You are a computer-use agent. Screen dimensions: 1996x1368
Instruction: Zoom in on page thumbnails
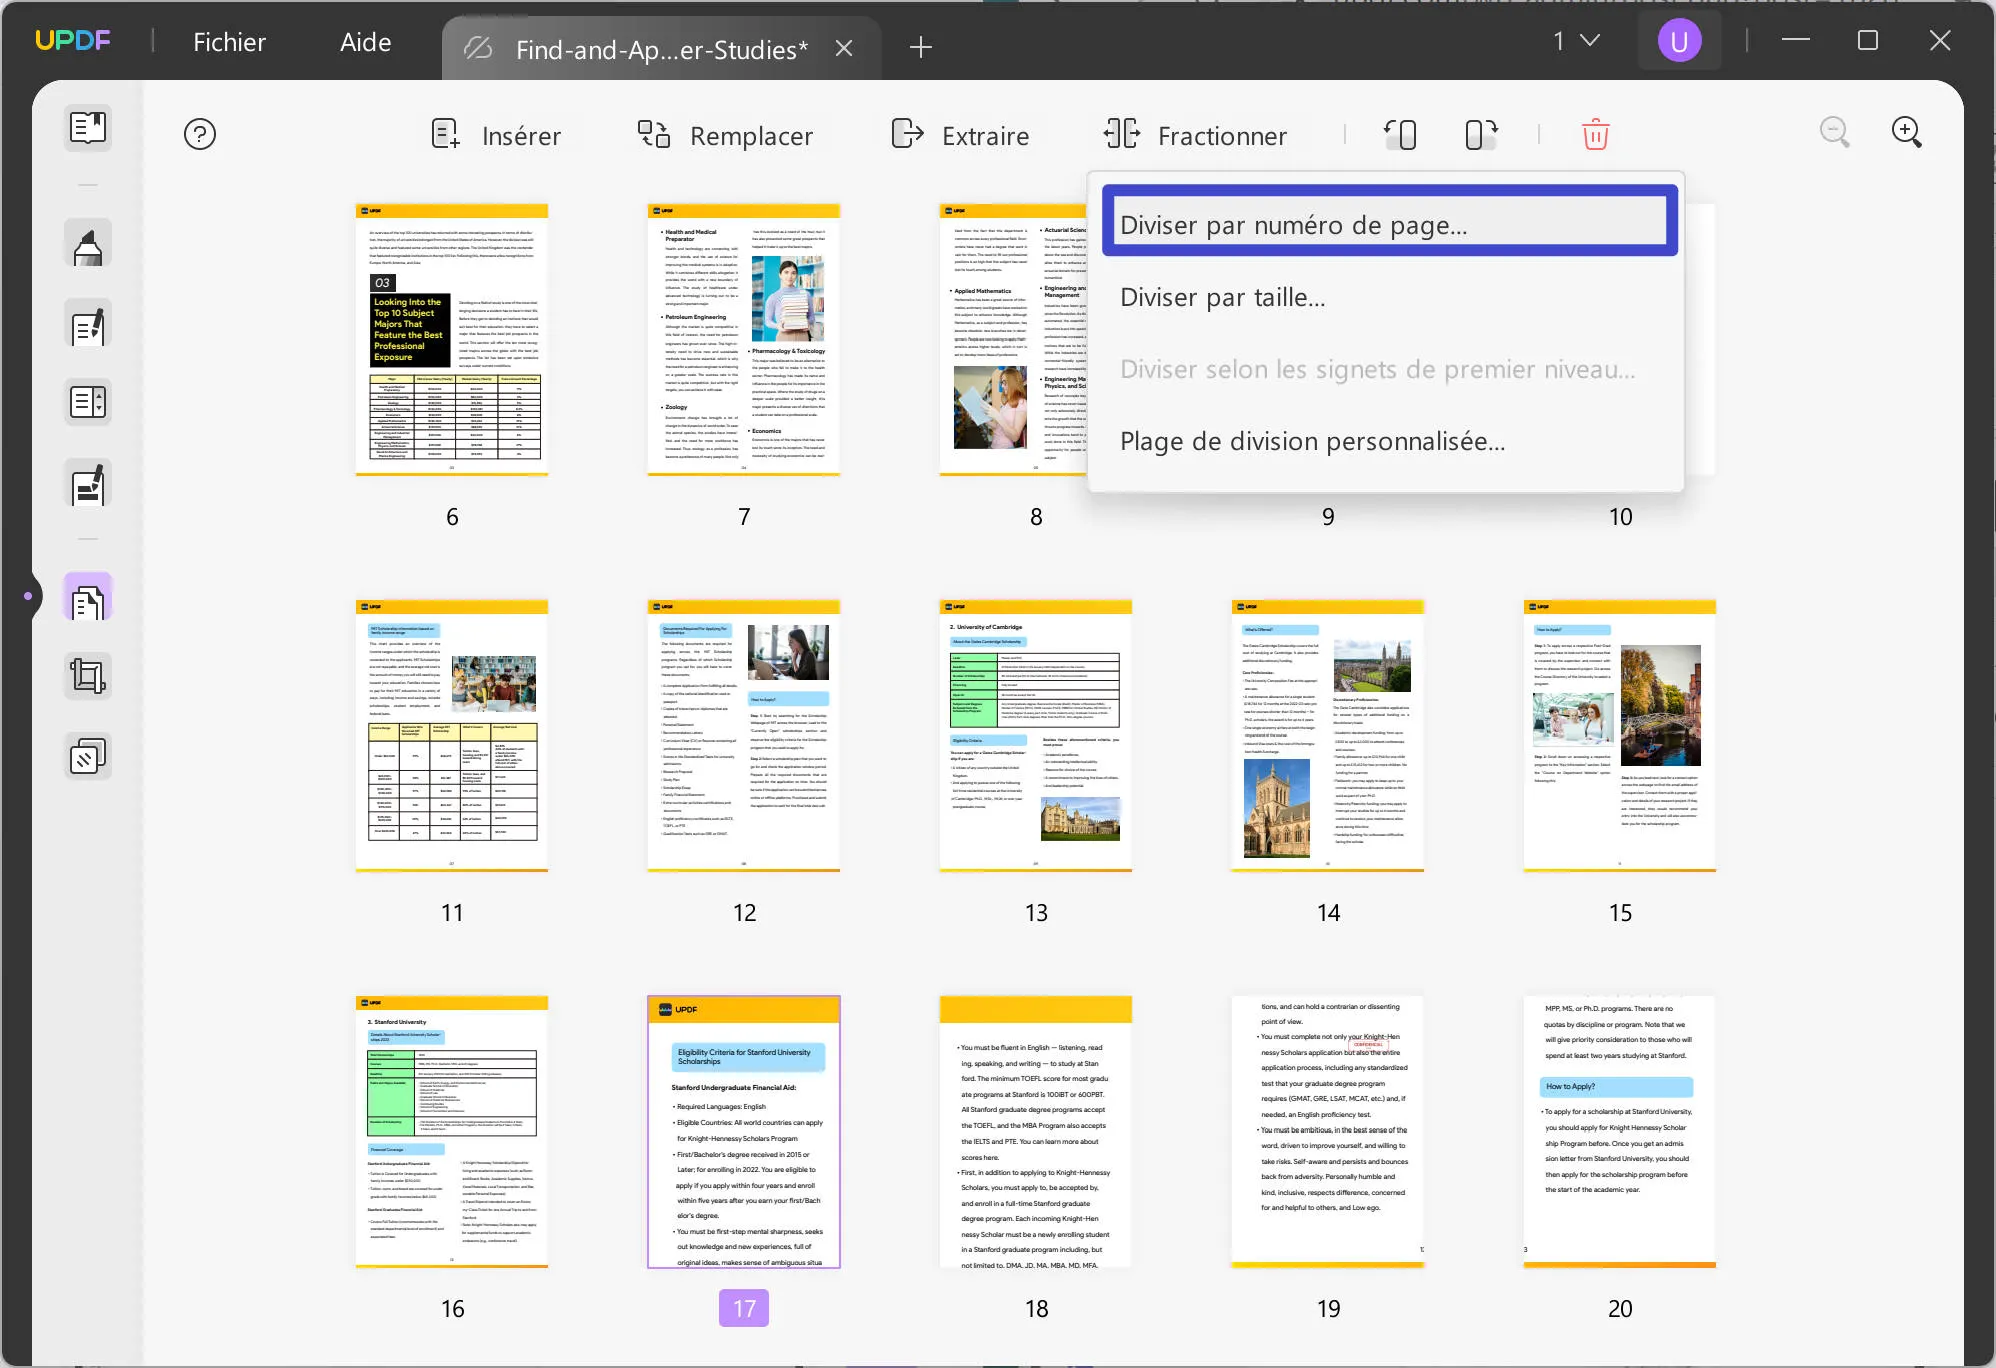[x=1907, y=132]
